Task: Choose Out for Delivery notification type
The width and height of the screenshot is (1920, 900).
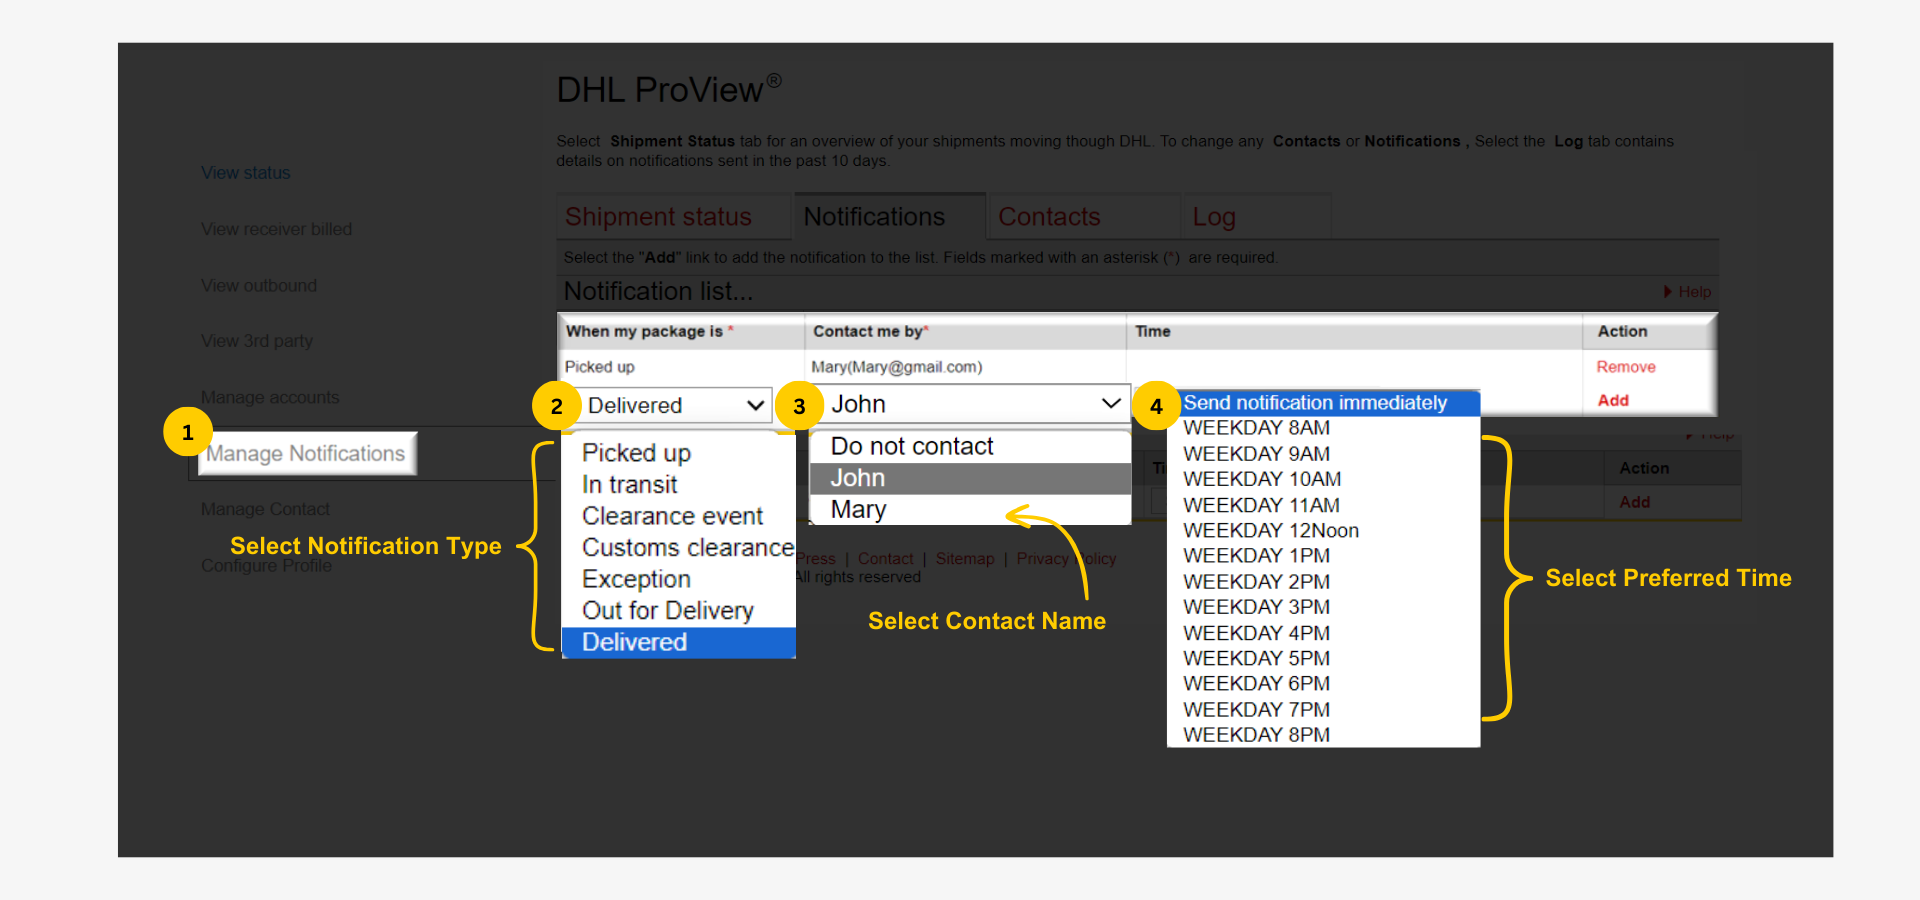Action: click(x=679, y=611)
